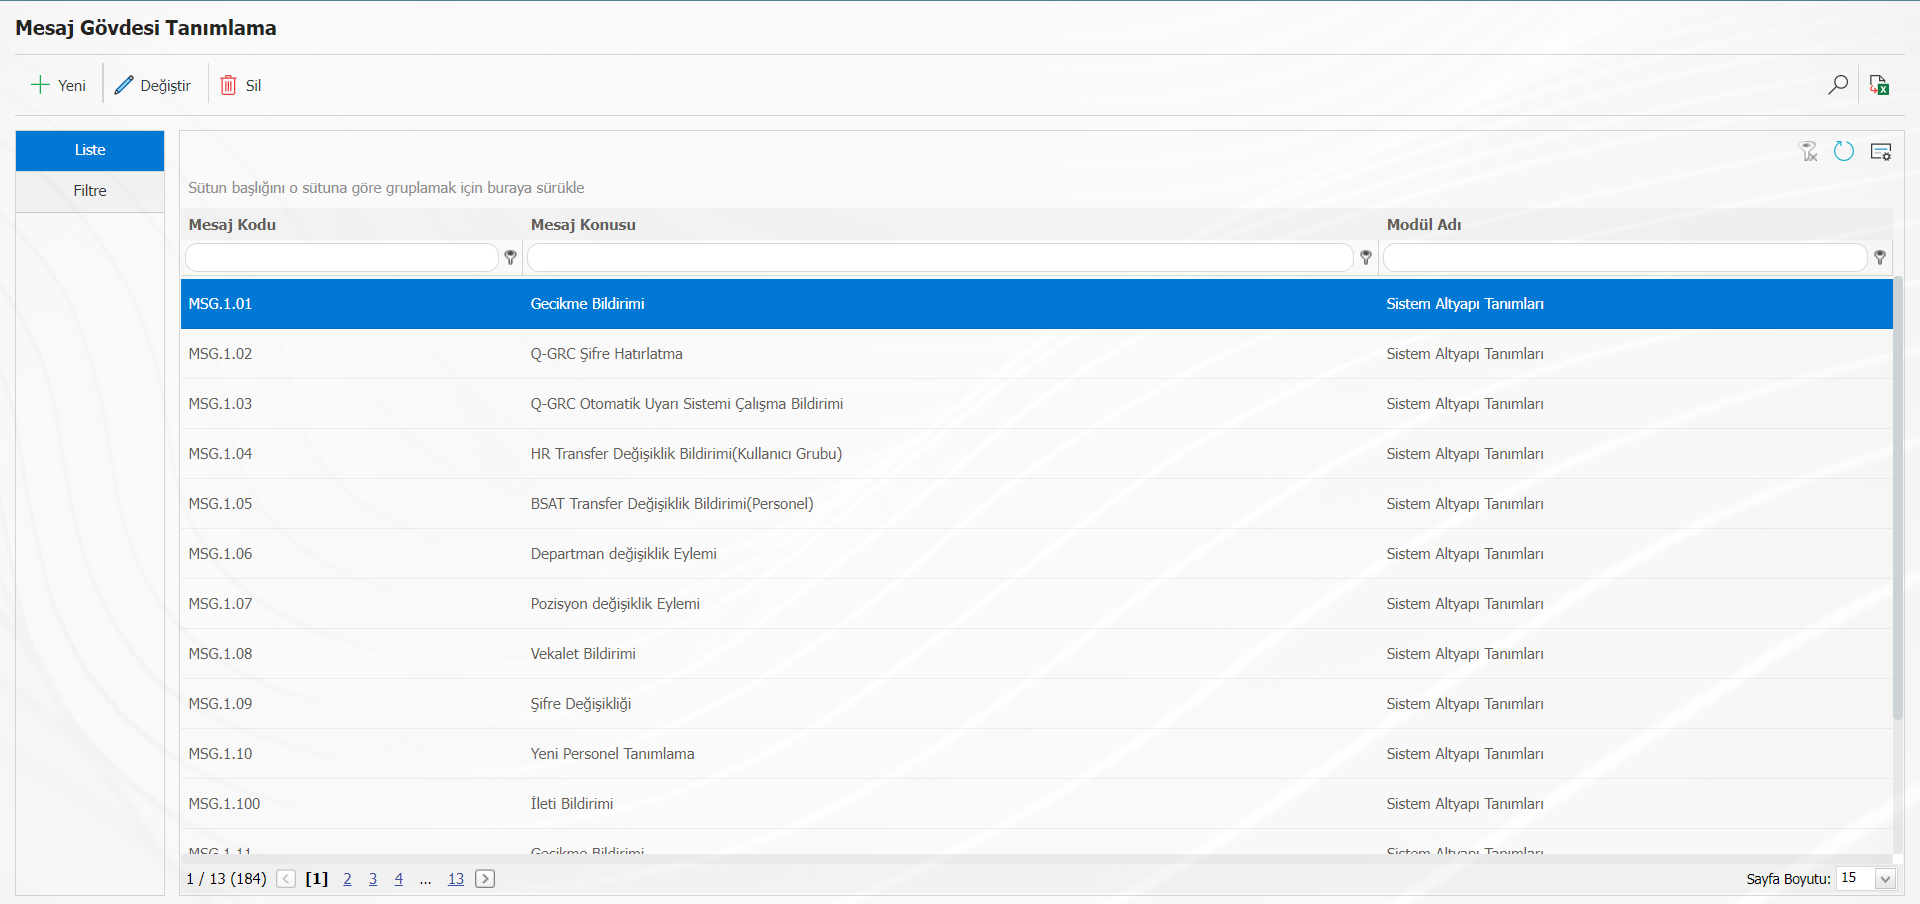Select Q-GRC Otomatik Uyarı Sistemi Çalışma Bildirimi
Viewport: 1920px width, 904px height.
point(687,404)
